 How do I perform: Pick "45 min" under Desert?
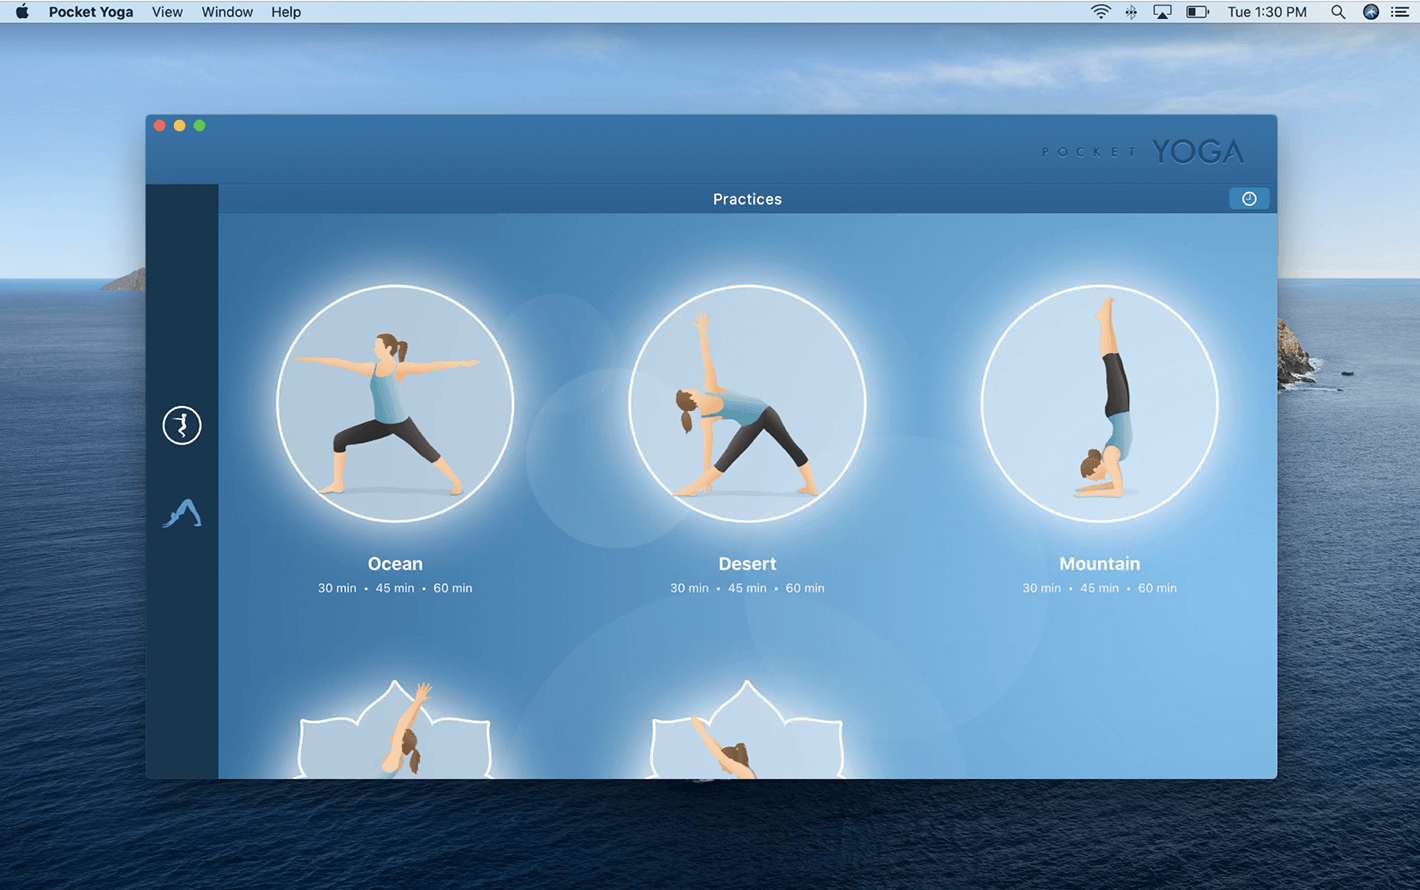747,588
